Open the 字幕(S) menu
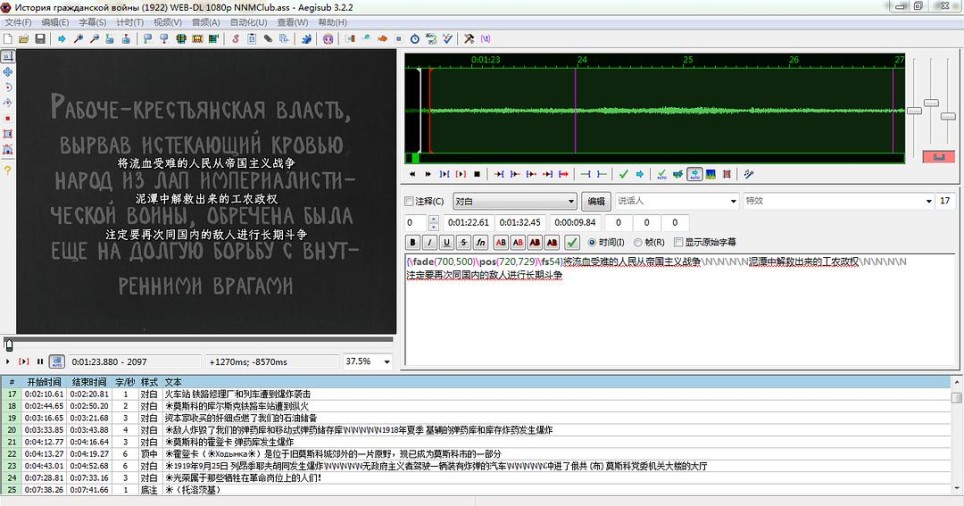The image size is (964, 506). pyautogui.click(x=92, y=22)
